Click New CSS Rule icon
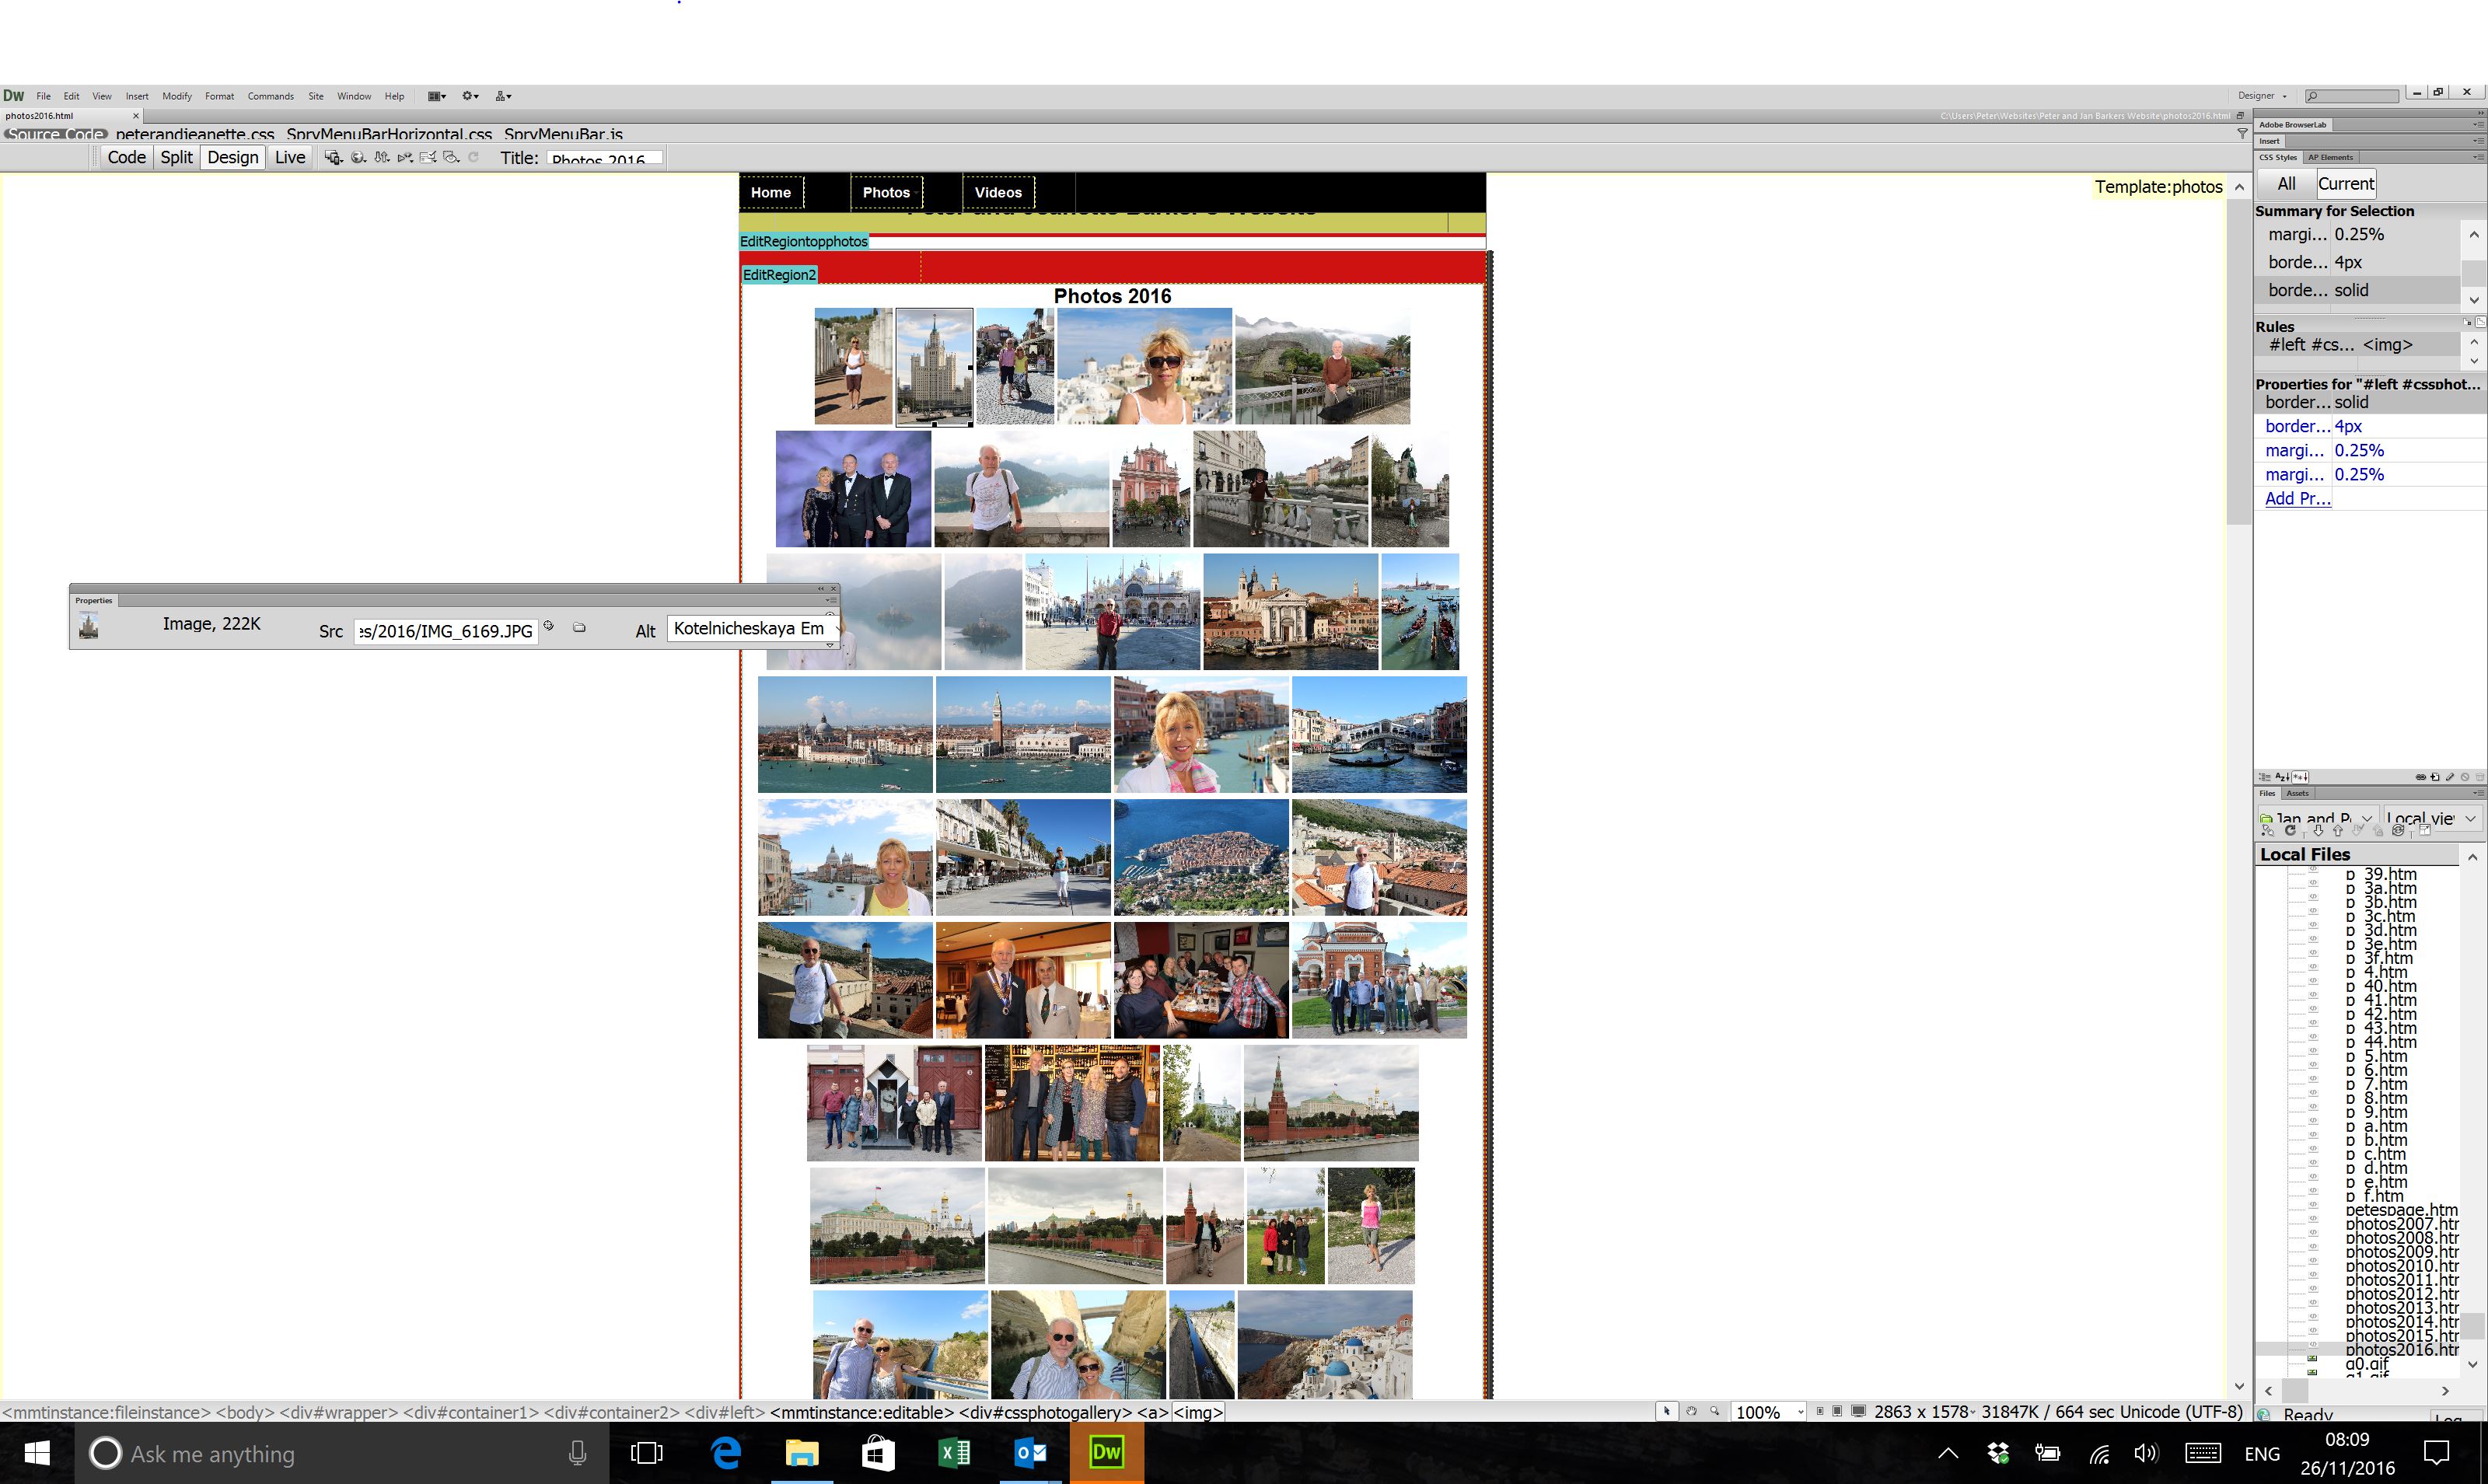 click(x=2434, y=777)
